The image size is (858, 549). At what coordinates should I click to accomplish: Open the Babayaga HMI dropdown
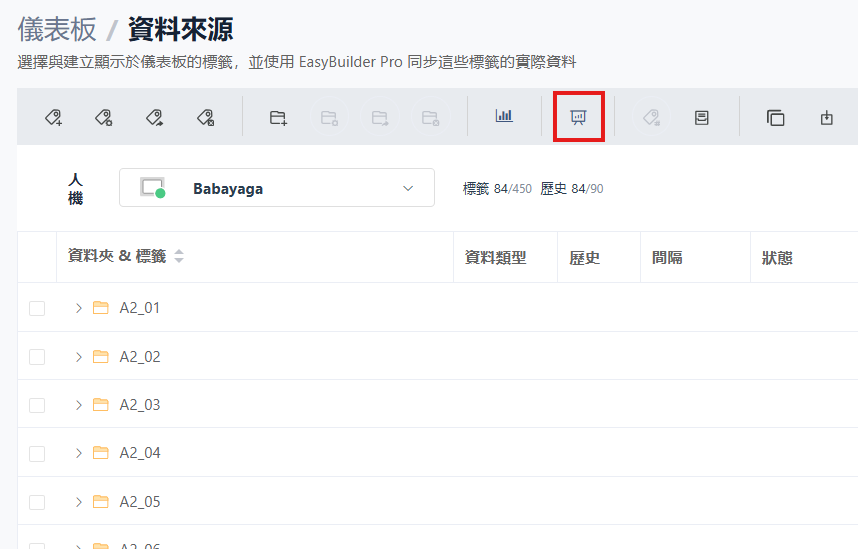pyautogui.click(x=276, y=188)
